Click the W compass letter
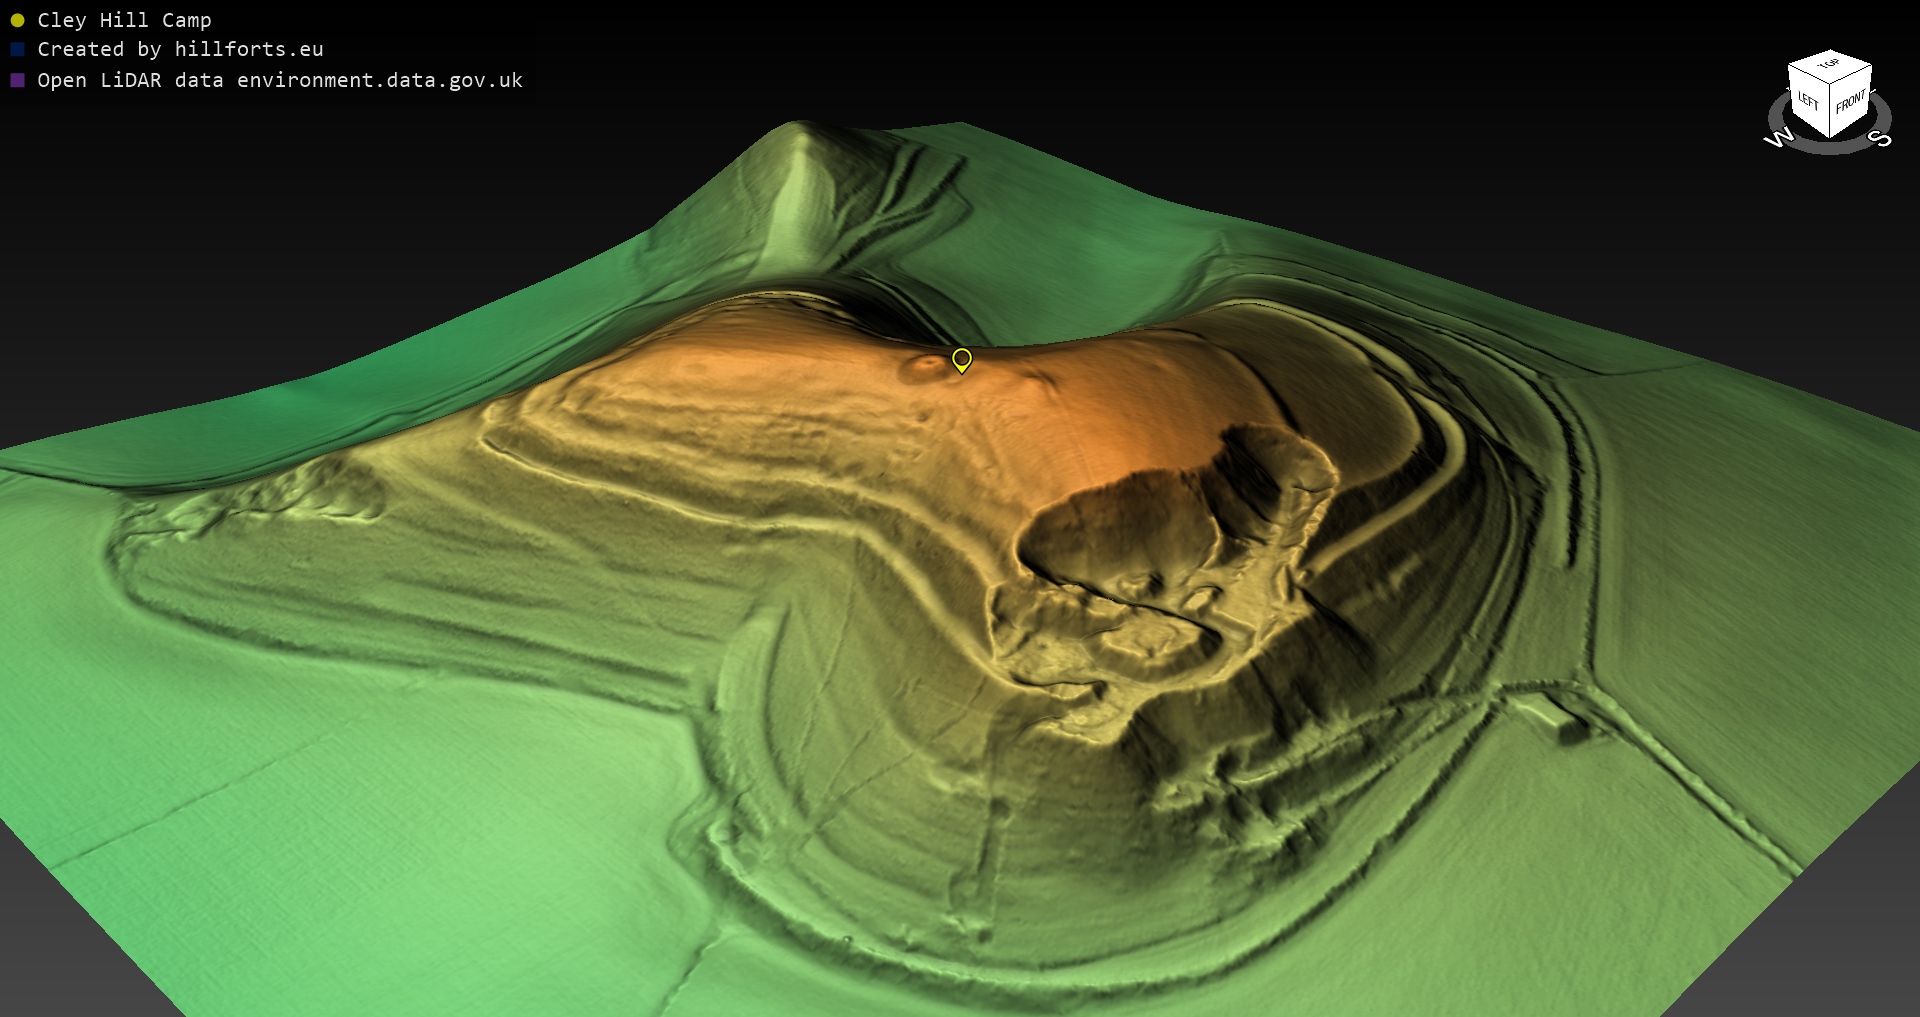Viewport: 1920px width, 1017px height. pyautogui.click(x=1778, y=138)
